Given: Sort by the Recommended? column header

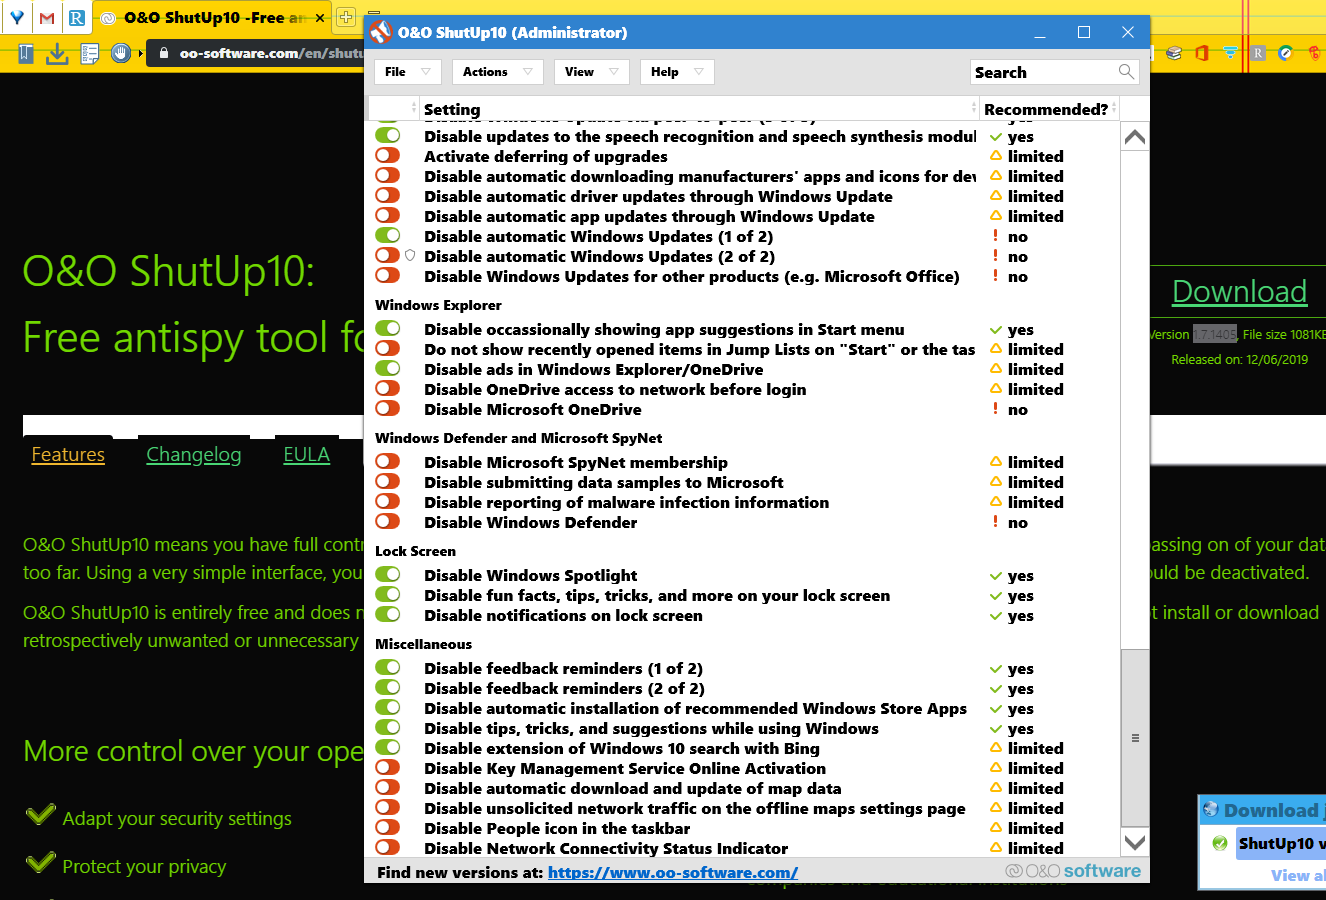Looking at the screenshot, I should pos(1049,108).
